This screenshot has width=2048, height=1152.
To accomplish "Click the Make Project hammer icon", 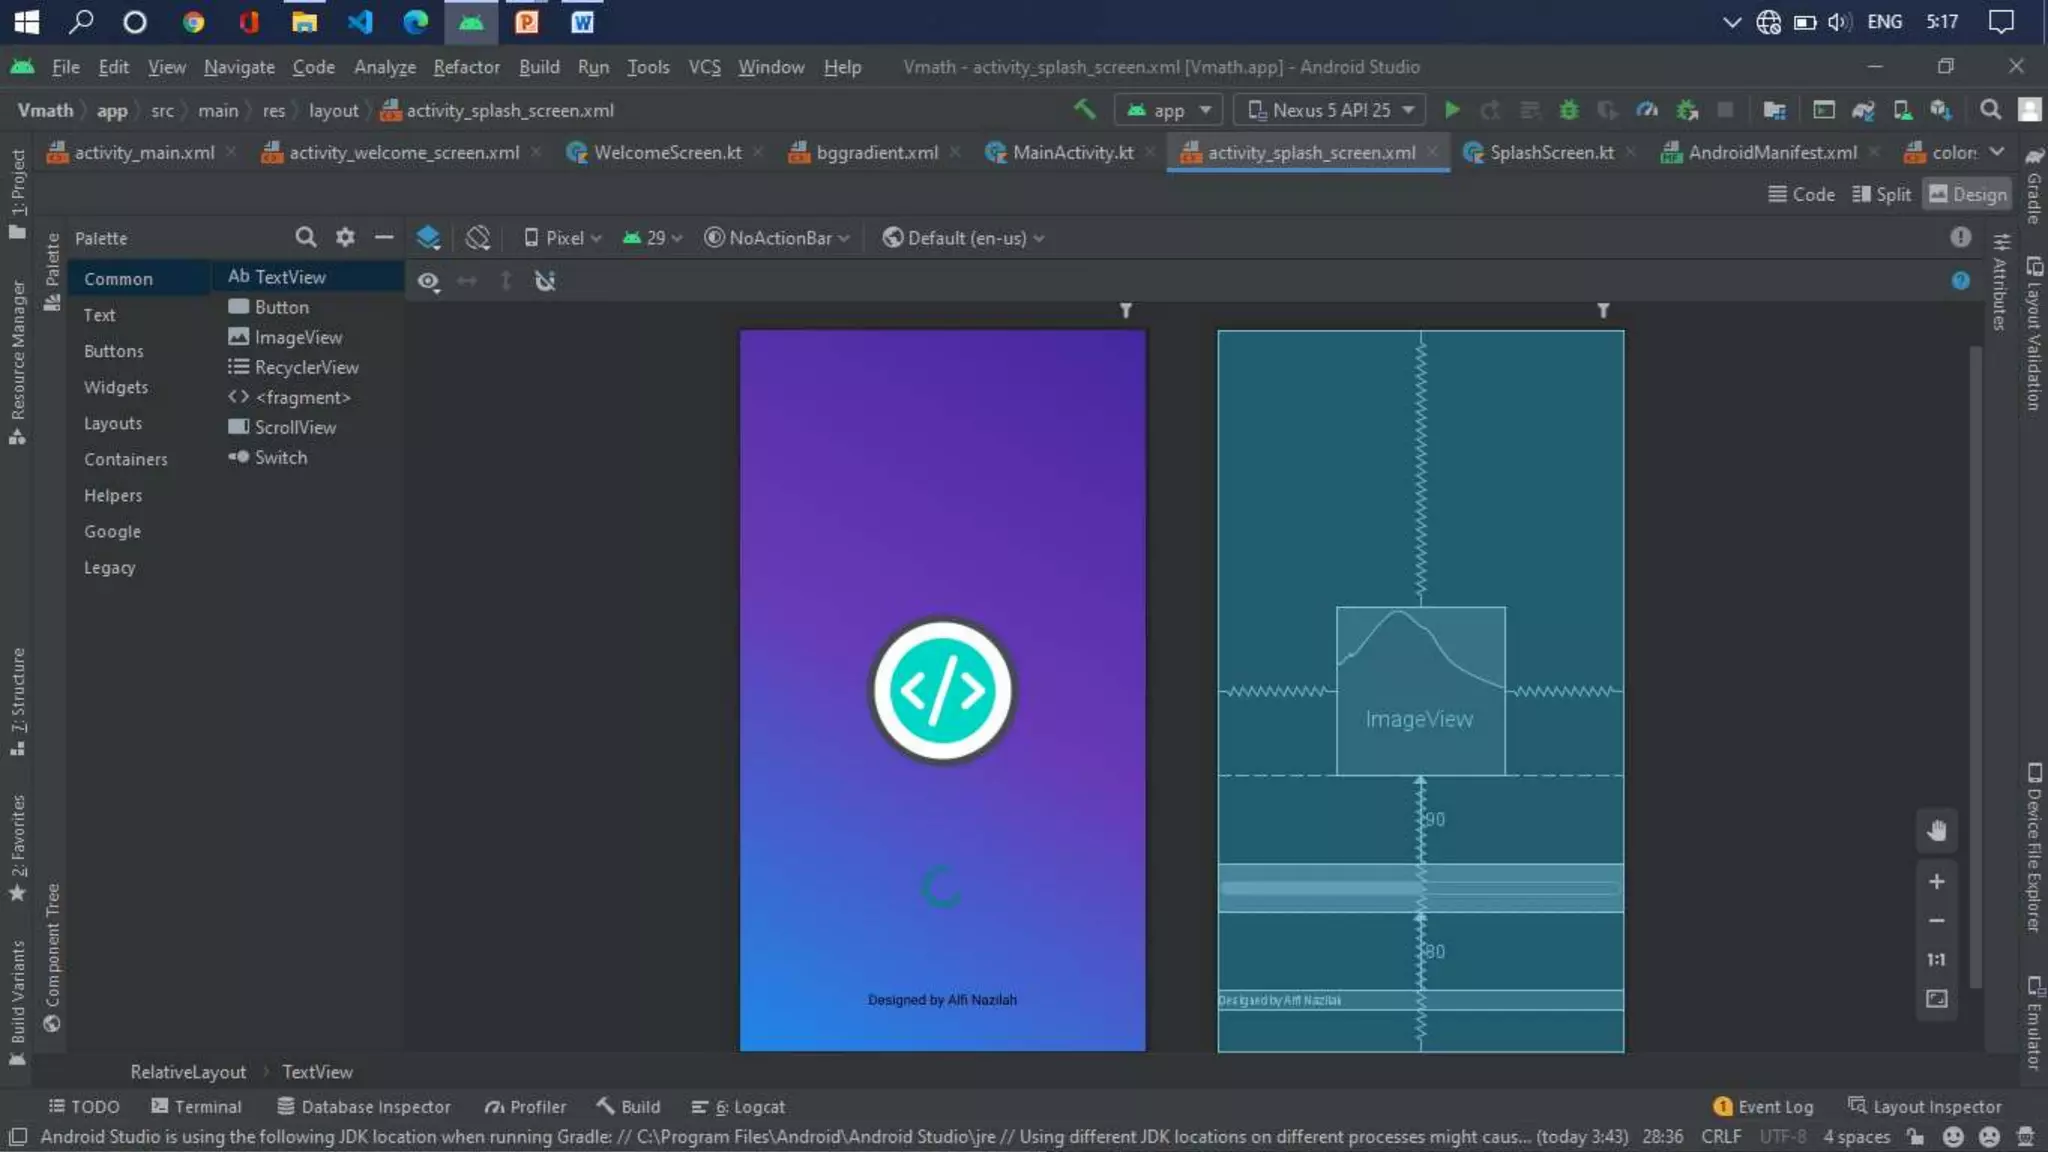I will 1084,109.
